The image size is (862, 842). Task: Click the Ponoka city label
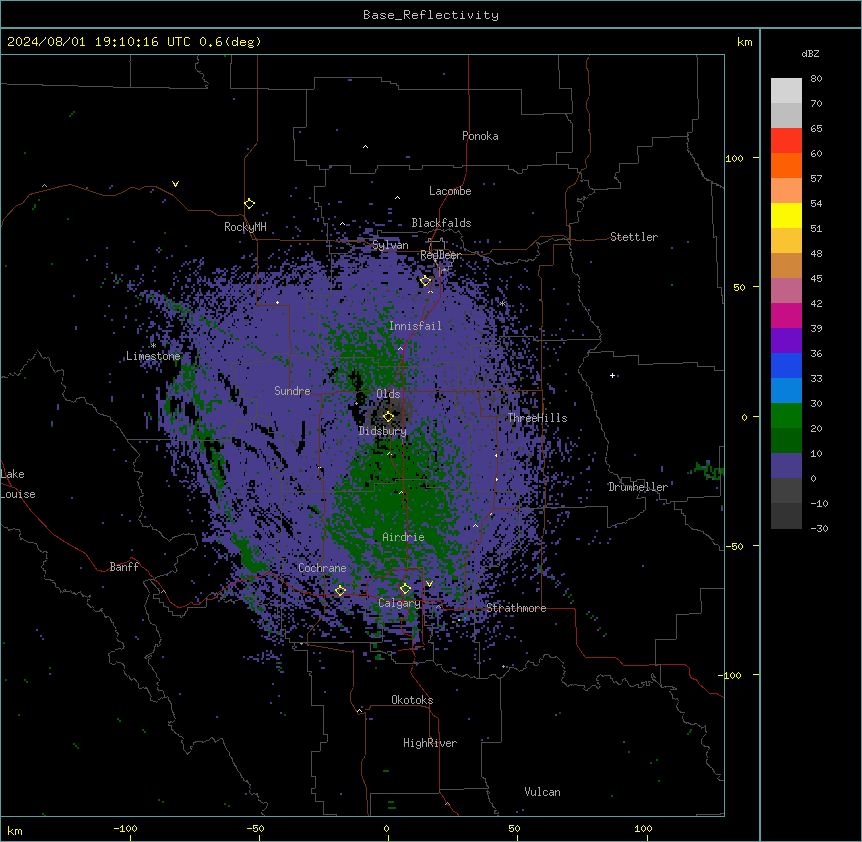480,136
